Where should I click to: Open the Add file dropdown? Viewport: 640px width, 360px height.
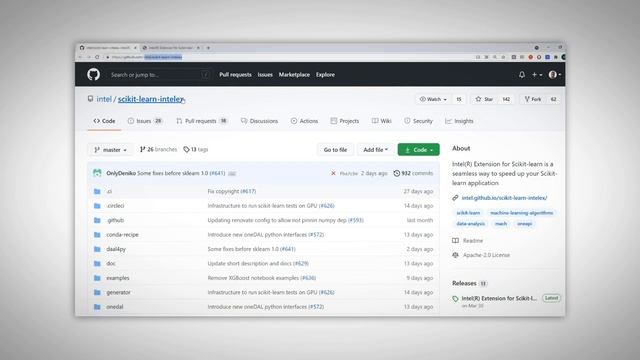(376, 150)
